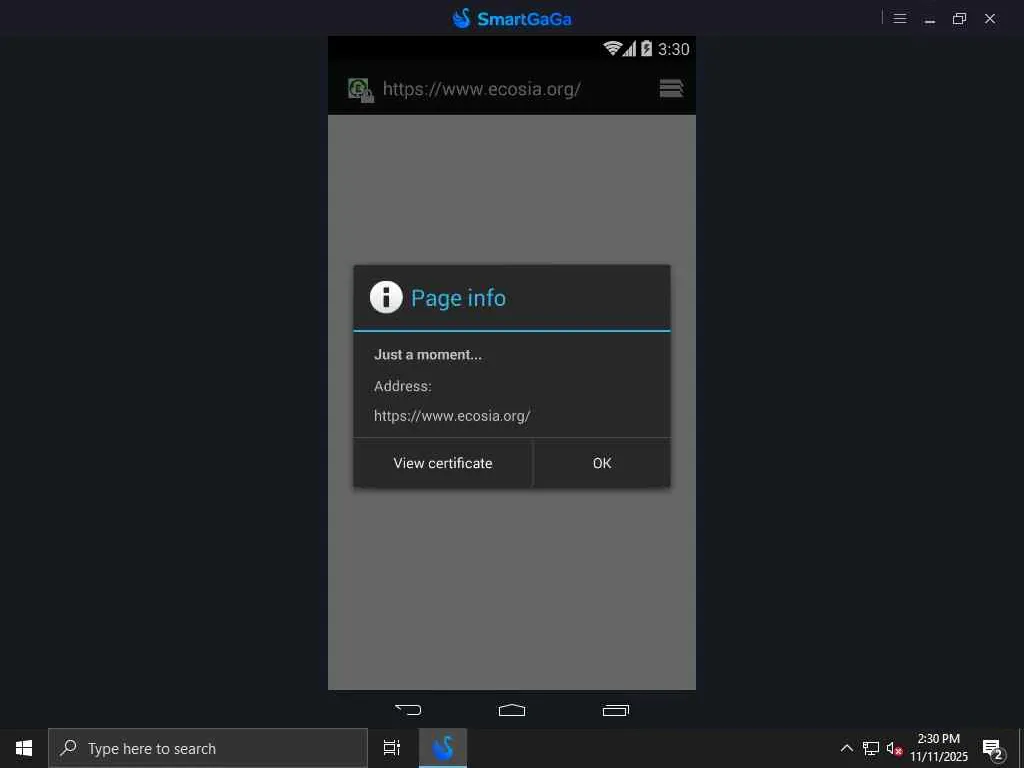This screenshot has width=1024, height=768.
Task: Select the ecosia.org address bar field
Action: [481, 89]
